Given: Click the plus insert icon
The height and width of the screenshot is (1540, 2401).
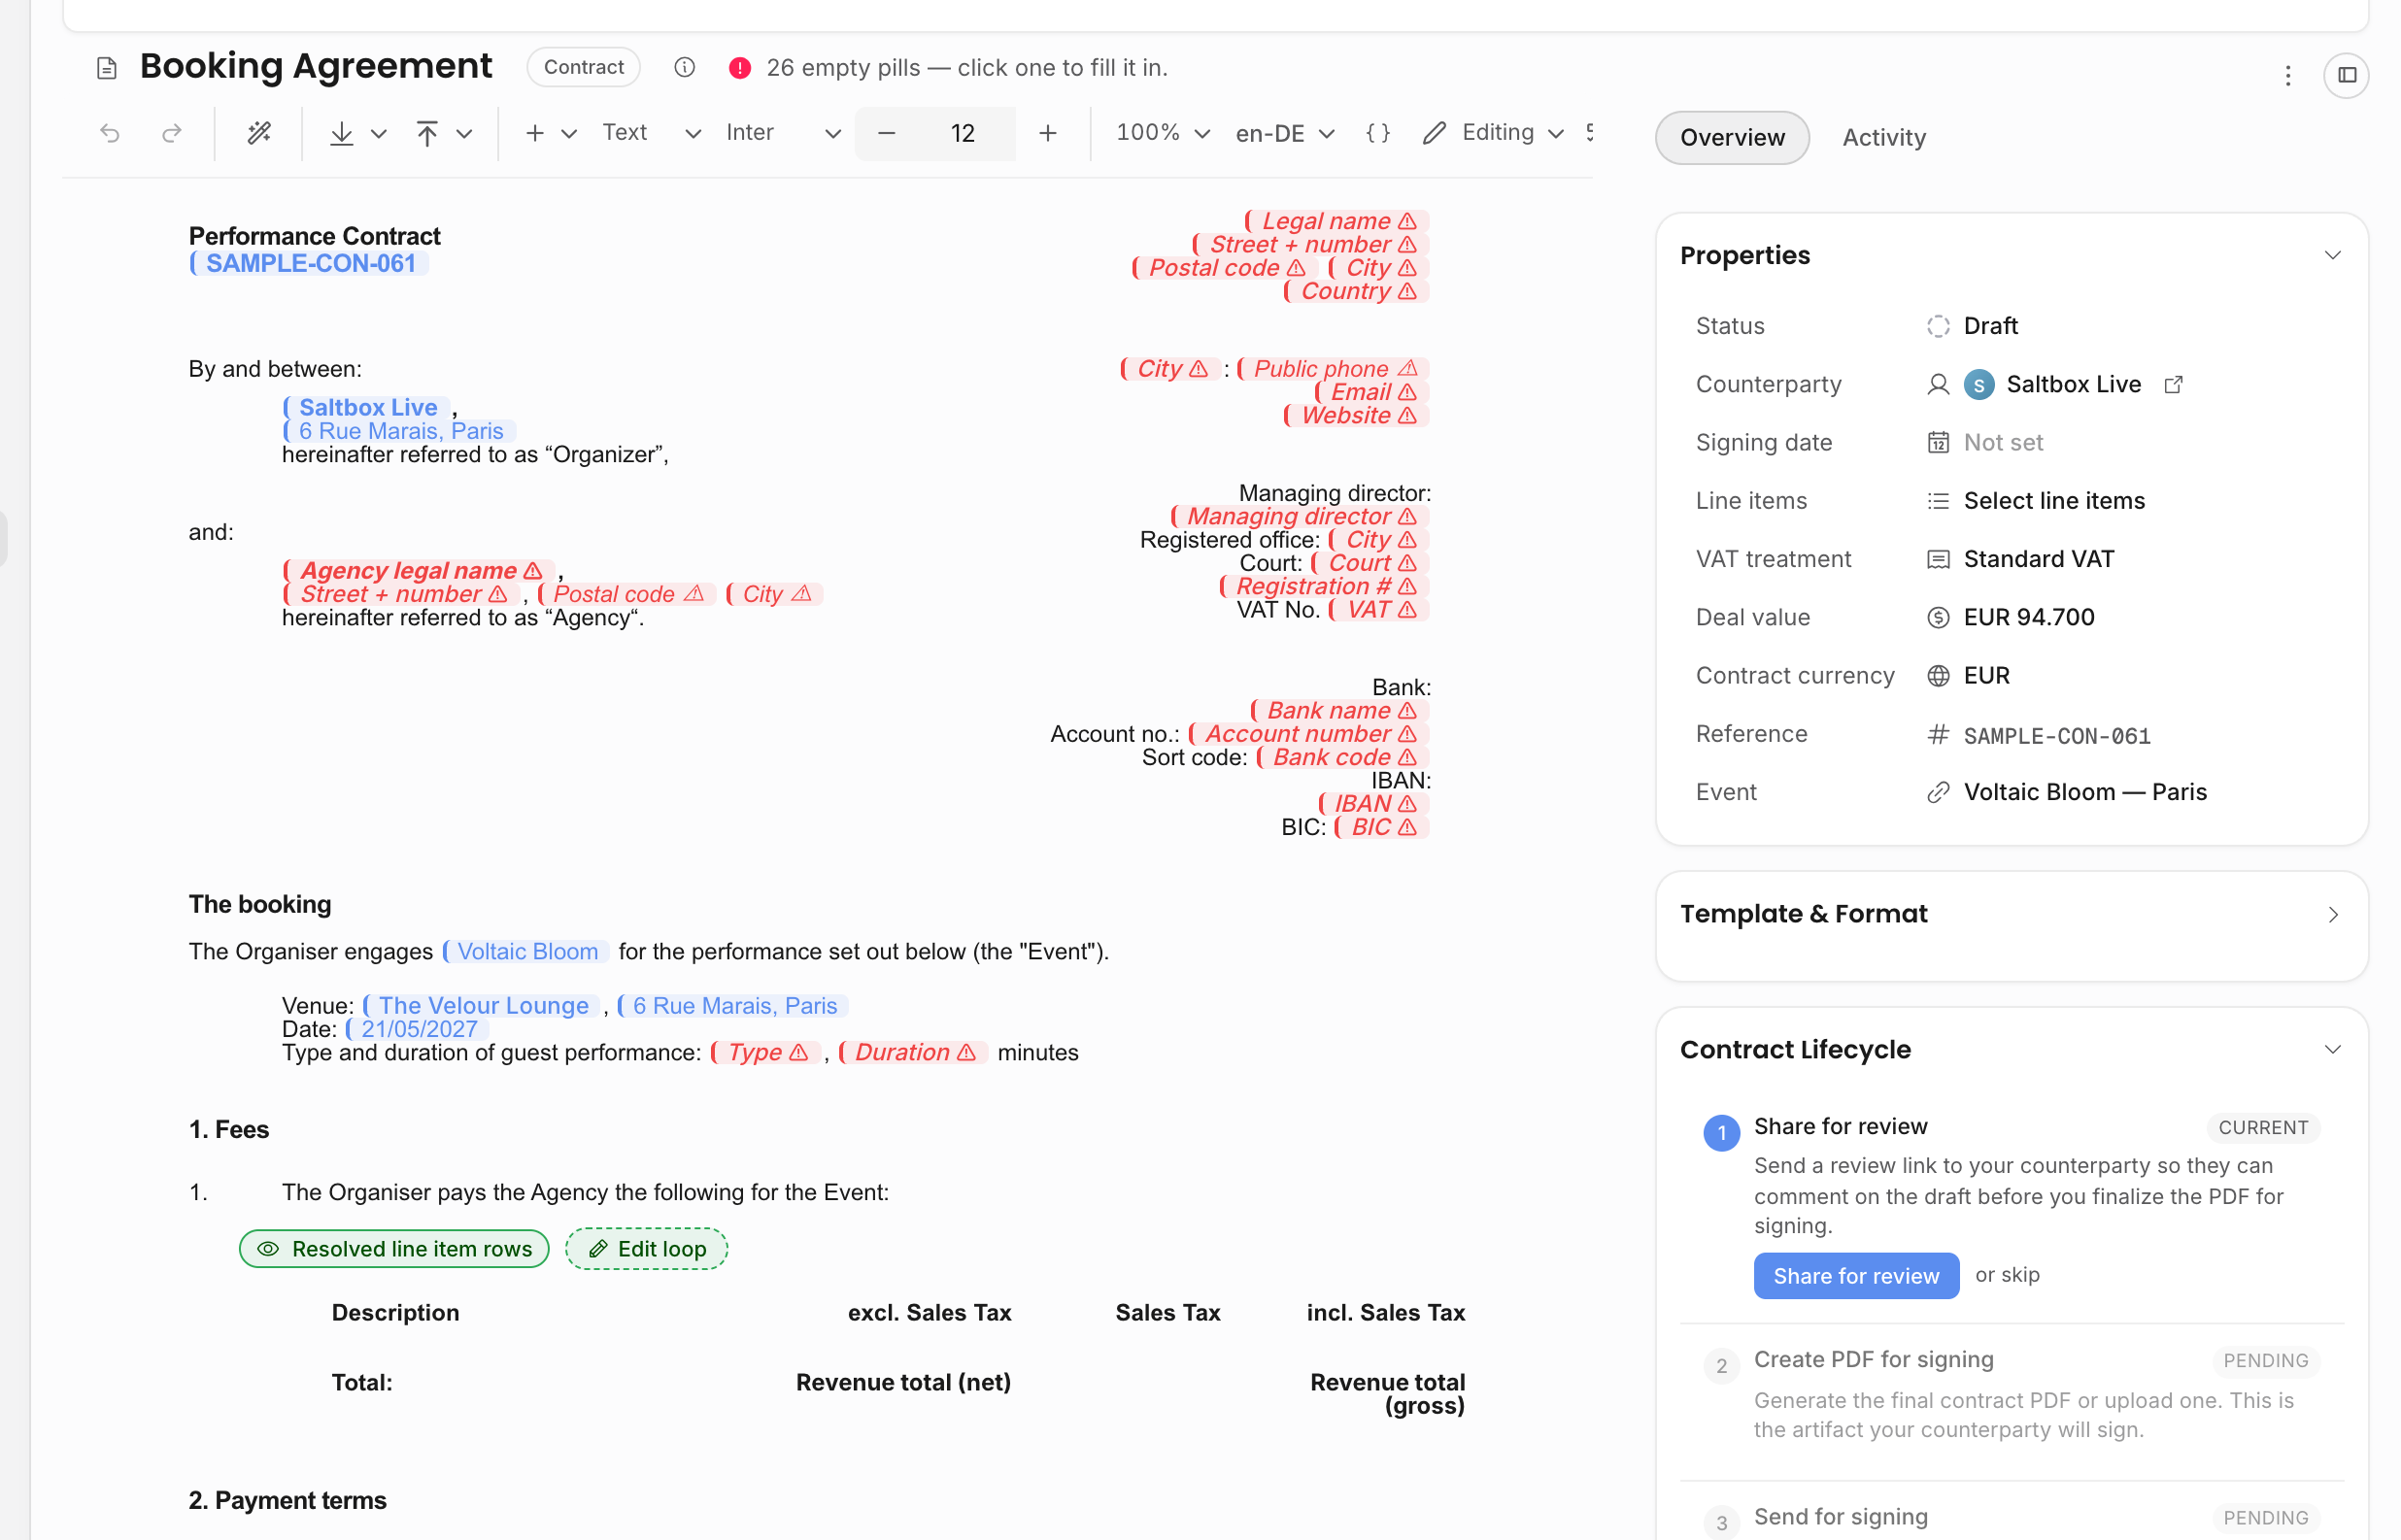Looking at the screenshot, I should 535,133.
